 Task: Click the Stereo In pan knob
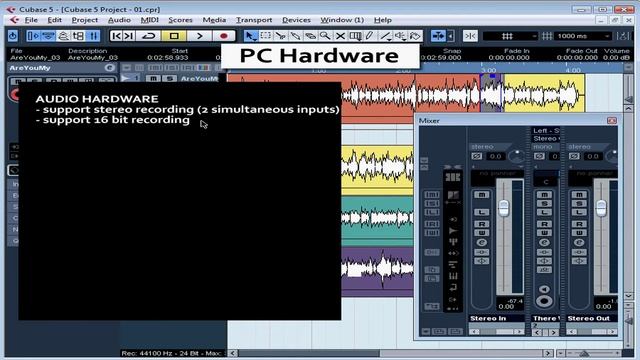pos(517,156)
